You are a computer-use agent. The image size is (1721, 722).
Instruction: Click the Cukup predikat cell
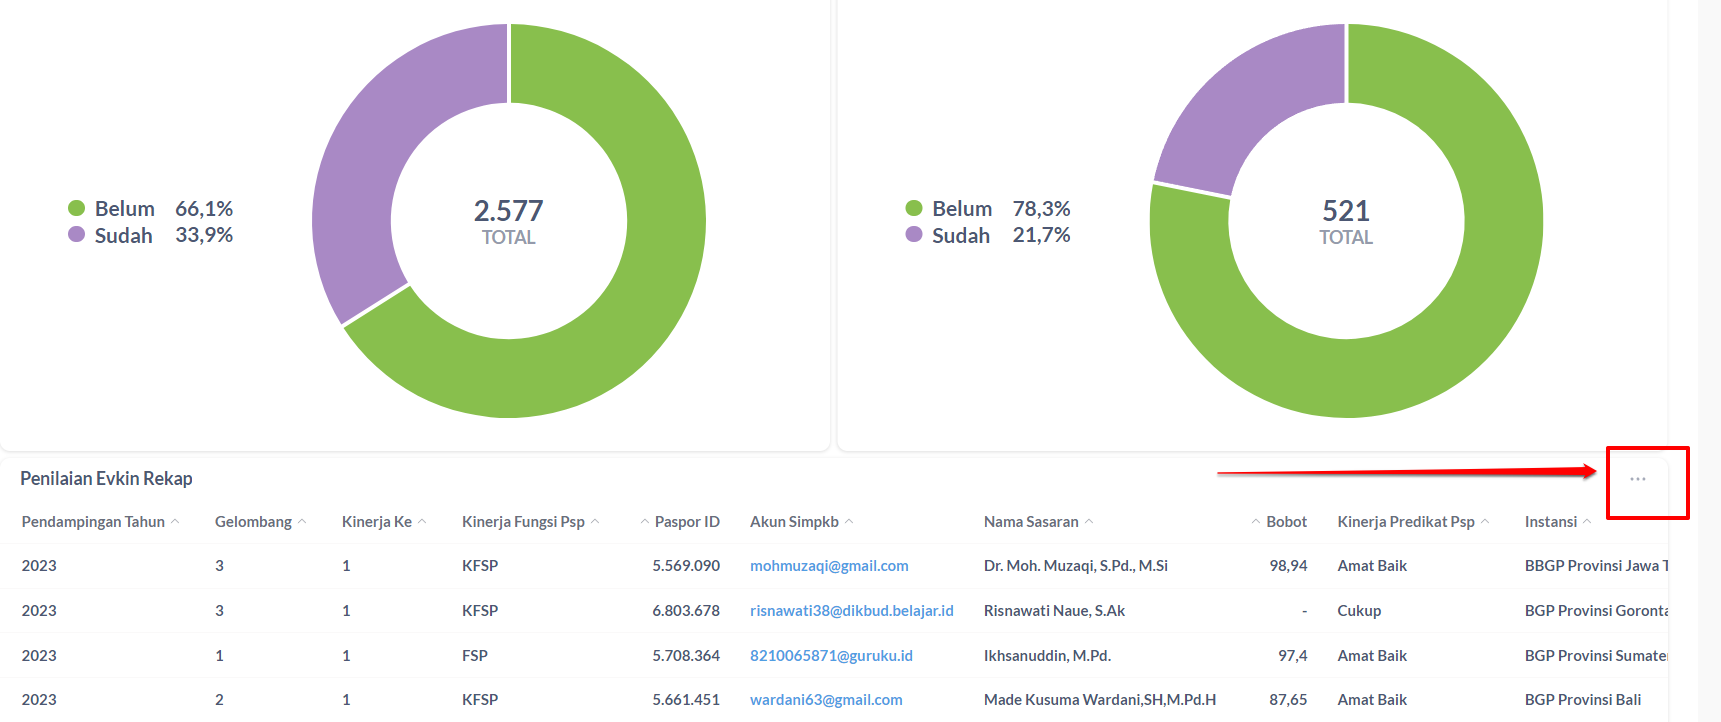(1359, 611)
